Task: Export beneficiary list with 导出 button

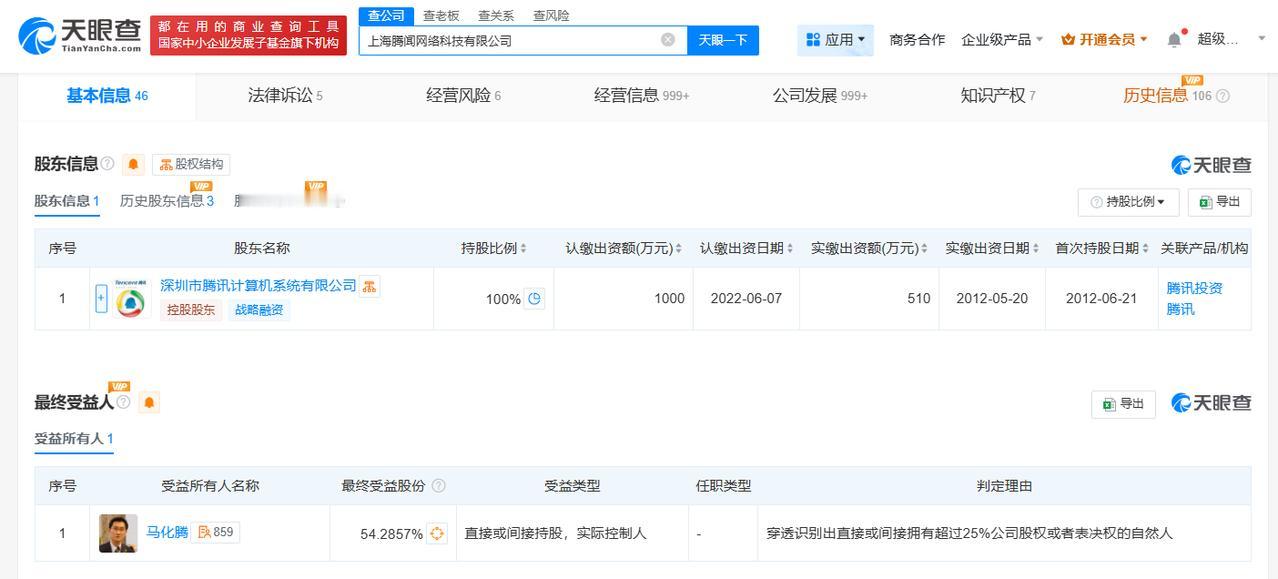Action: (1123, 404)
